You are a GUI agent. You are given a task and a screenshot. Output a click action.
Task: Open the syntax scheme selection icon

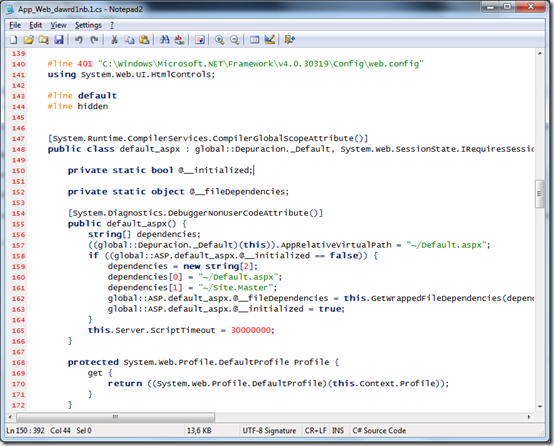point(254,40)
